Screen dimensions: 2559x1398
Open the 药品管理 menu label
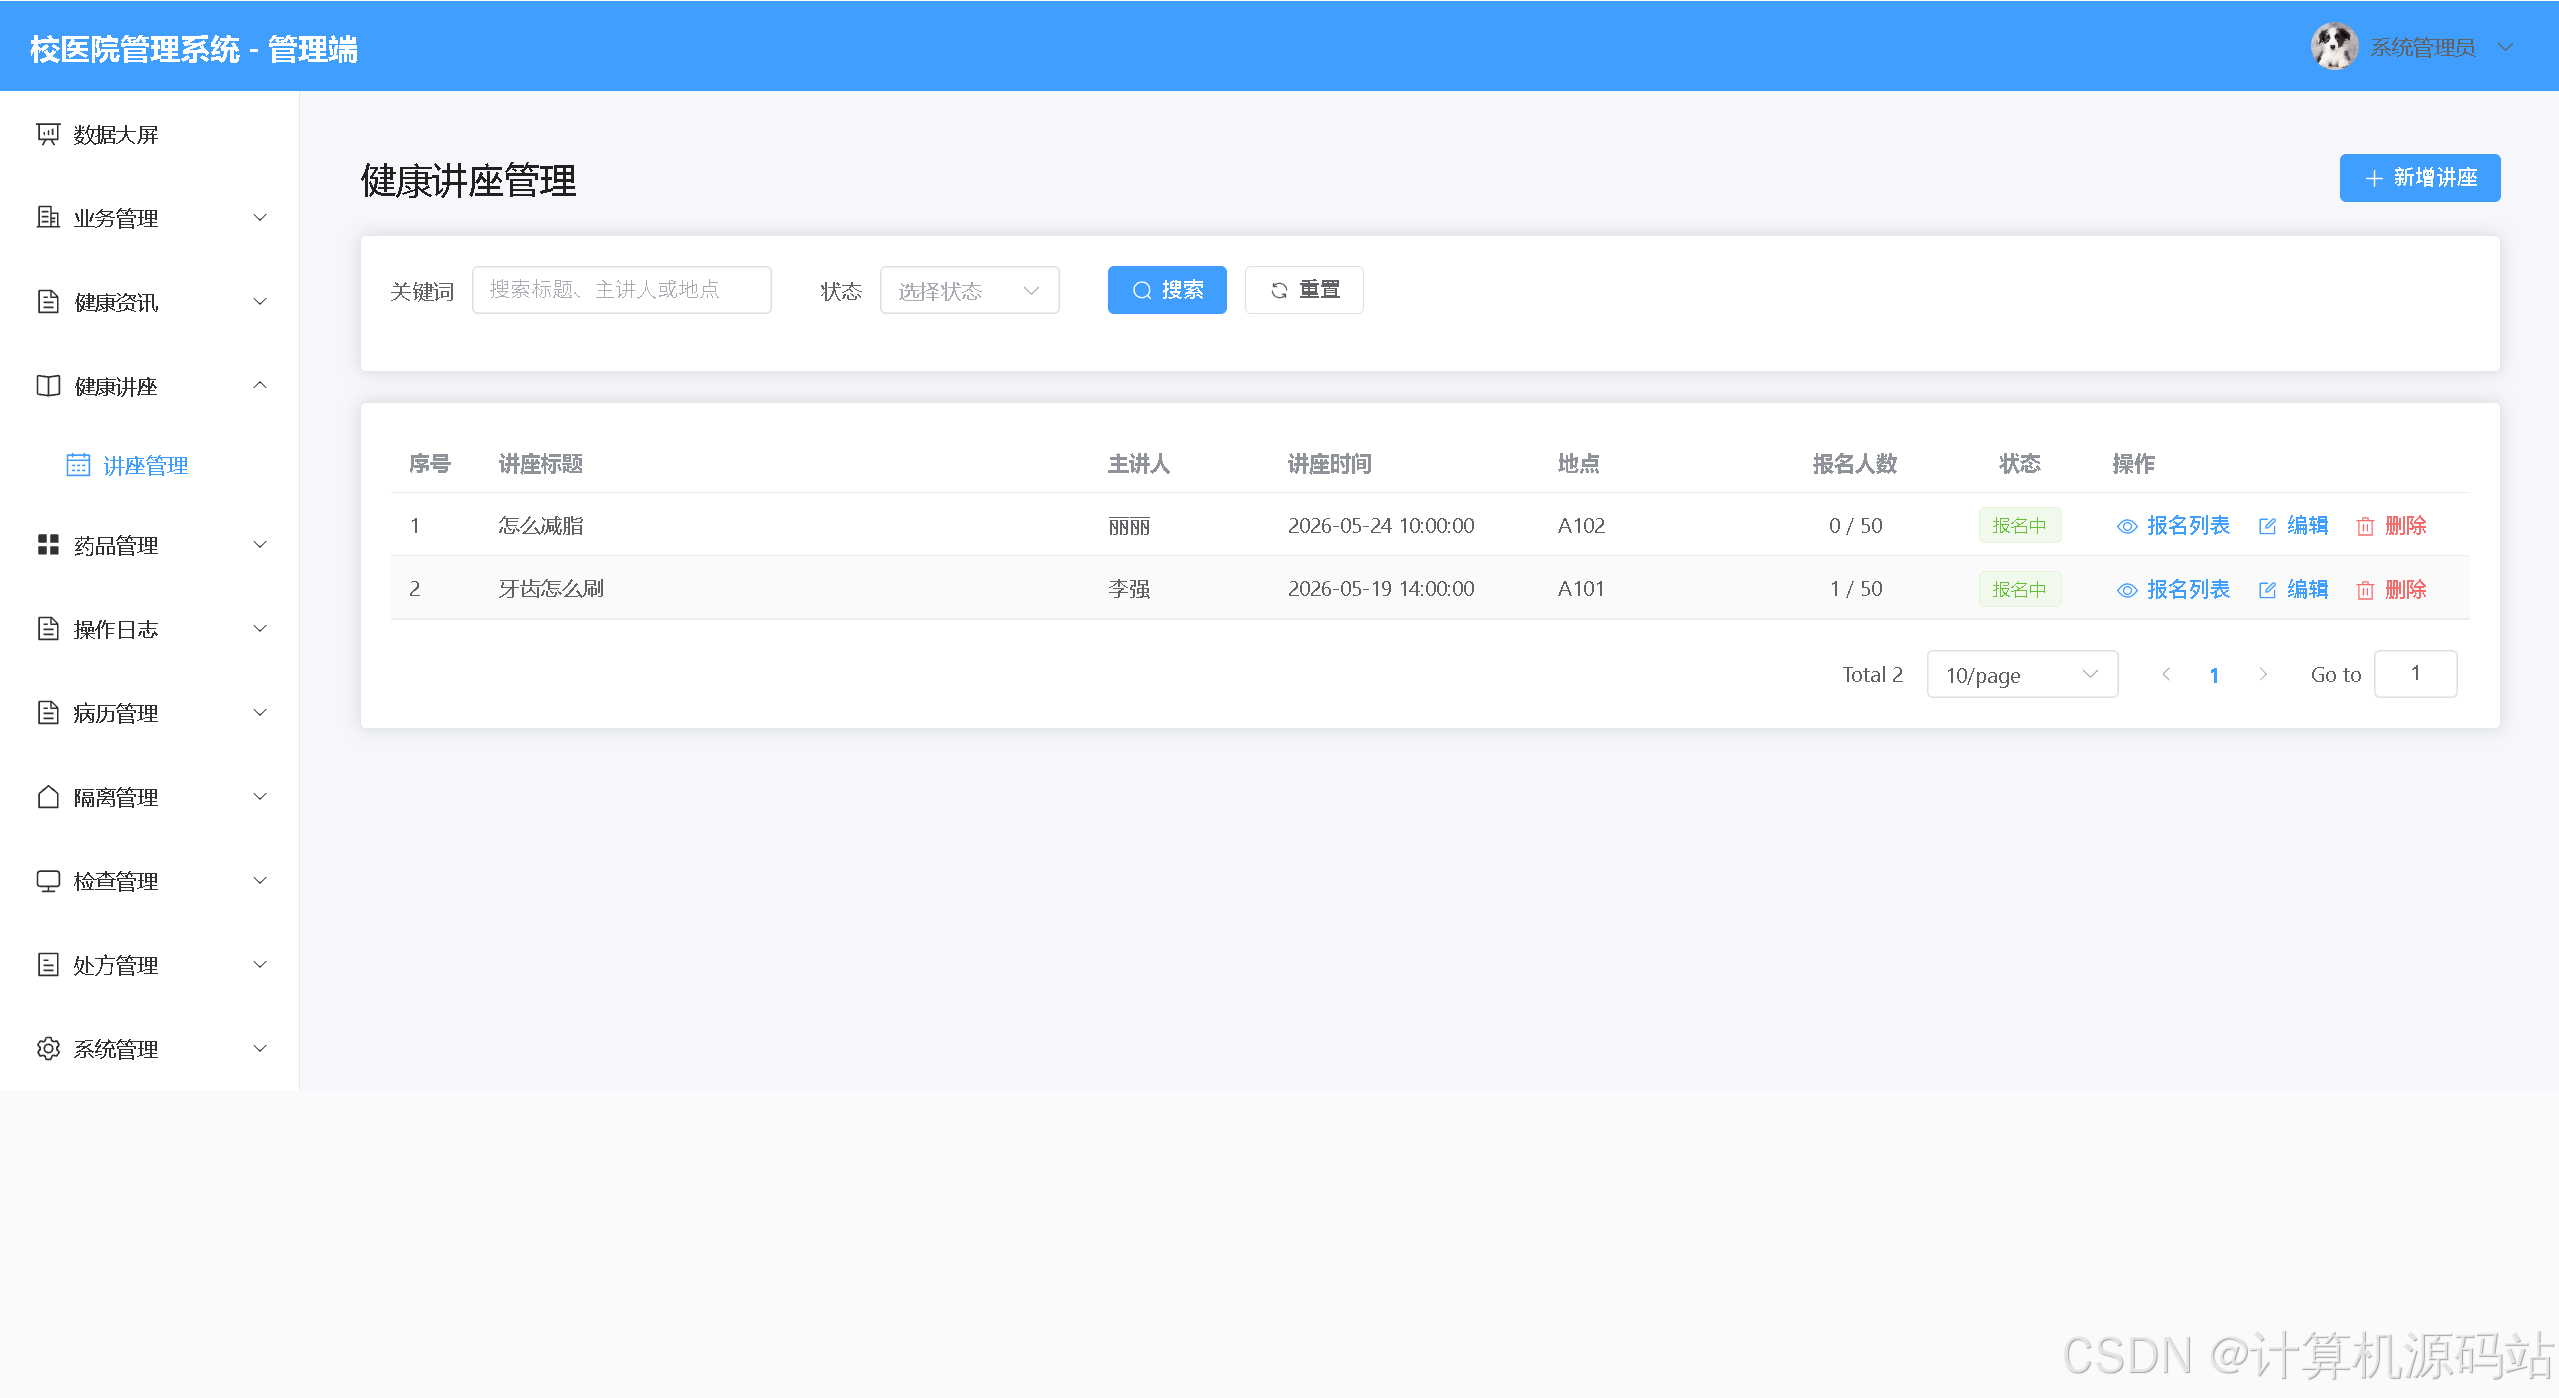click(x=116, y=546)
